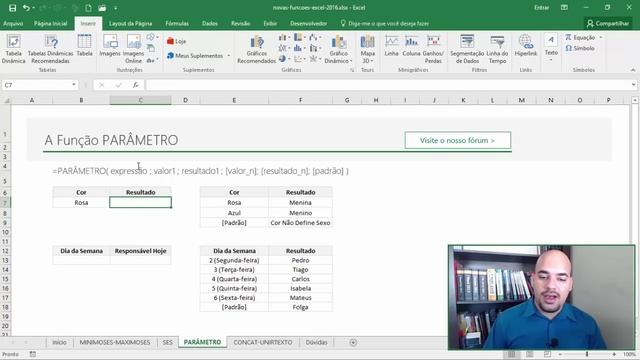Image resolution: width=640 pixels, height=360 pixels.
Task: Insert a Coluna sparkline
Action: click(411, 45)
